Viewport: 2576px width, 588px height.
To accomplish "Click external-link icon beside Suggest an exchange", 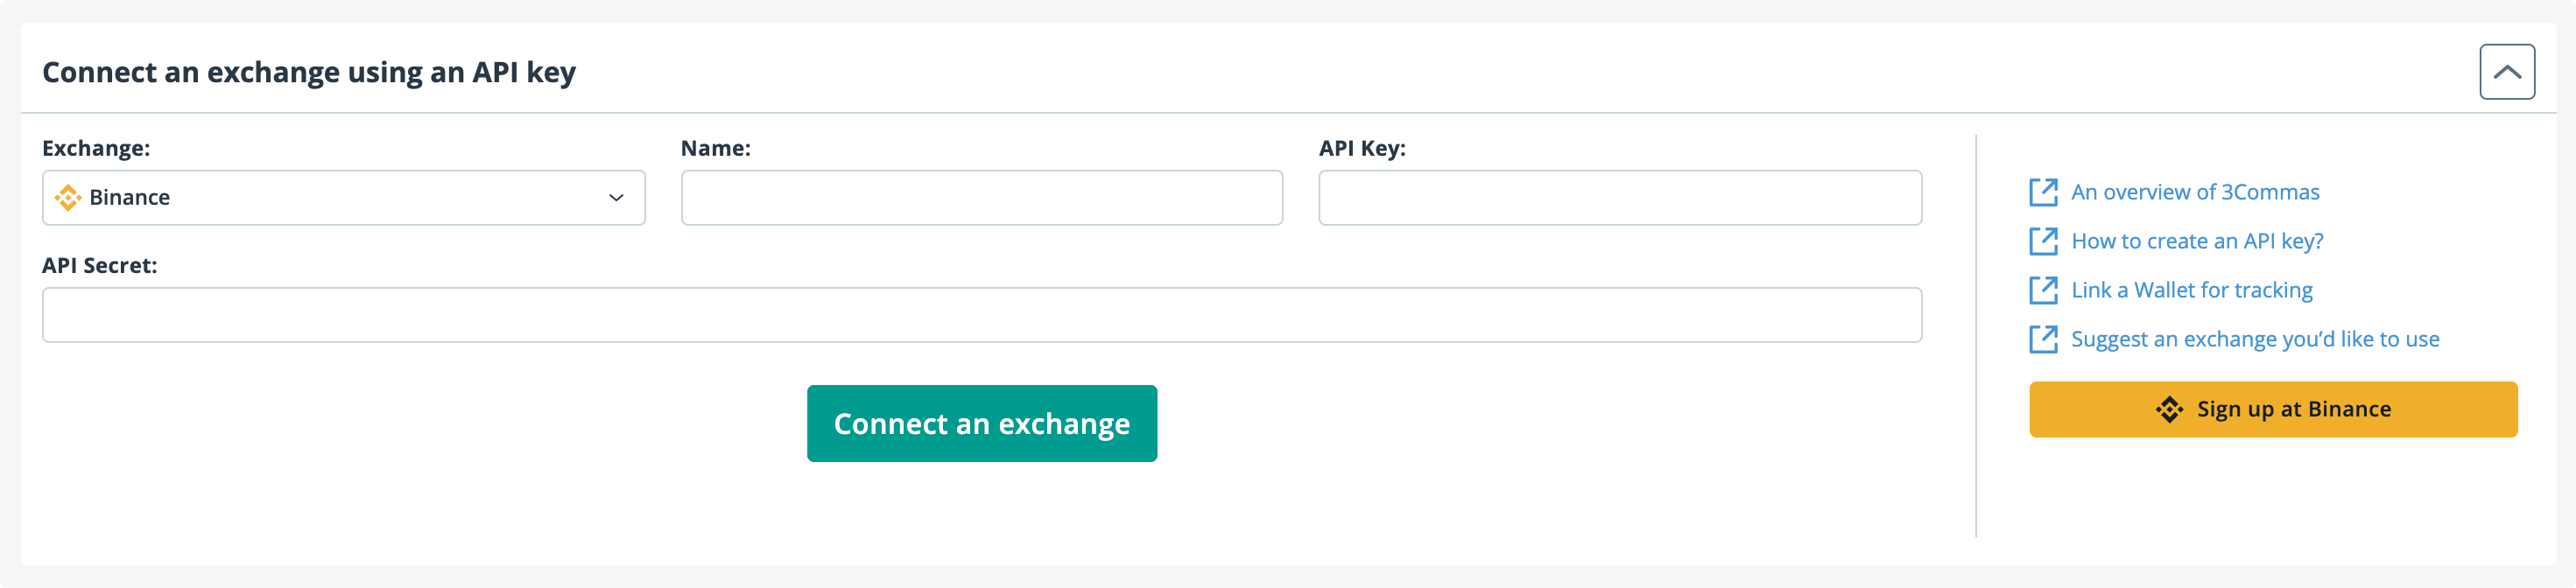I will [x=2043, y=339].
